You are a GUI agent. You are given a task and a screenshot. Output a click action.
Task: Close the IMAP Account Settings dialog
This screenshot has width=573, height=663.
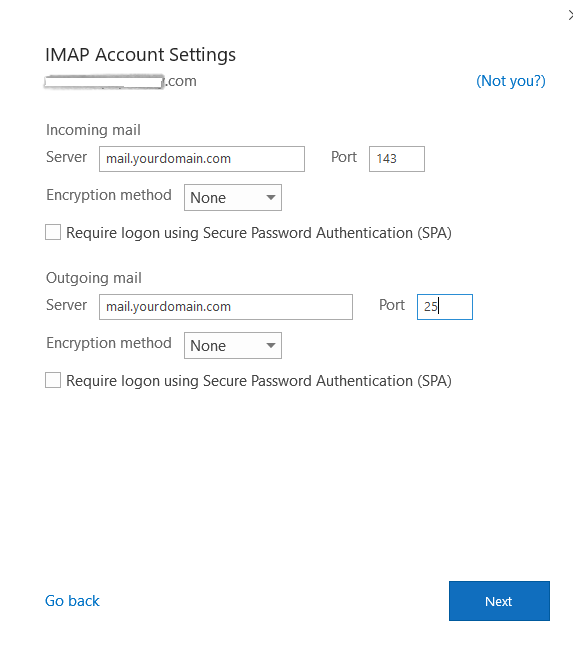pyautogui.click(x=570, y=16)
